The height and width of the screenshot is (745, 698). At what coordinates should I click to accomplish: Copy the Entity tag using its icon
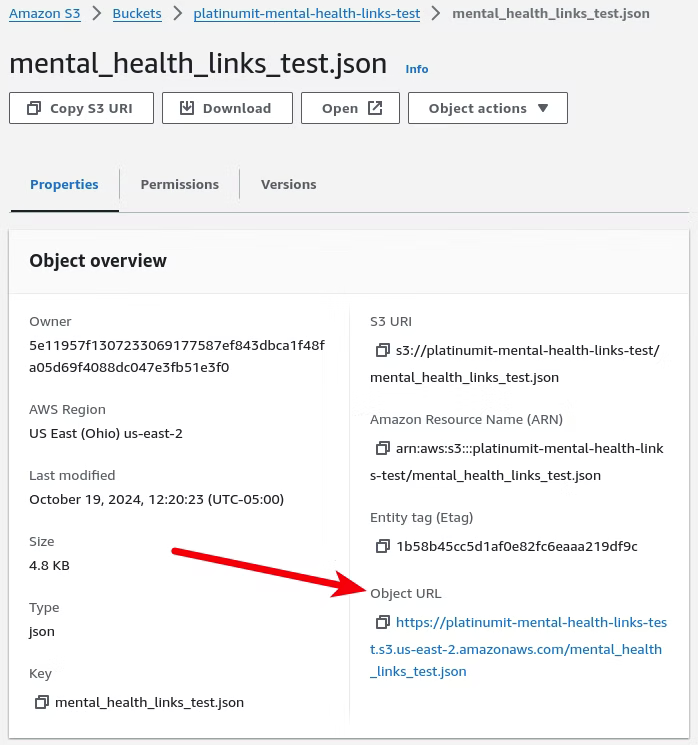(382, 546)
